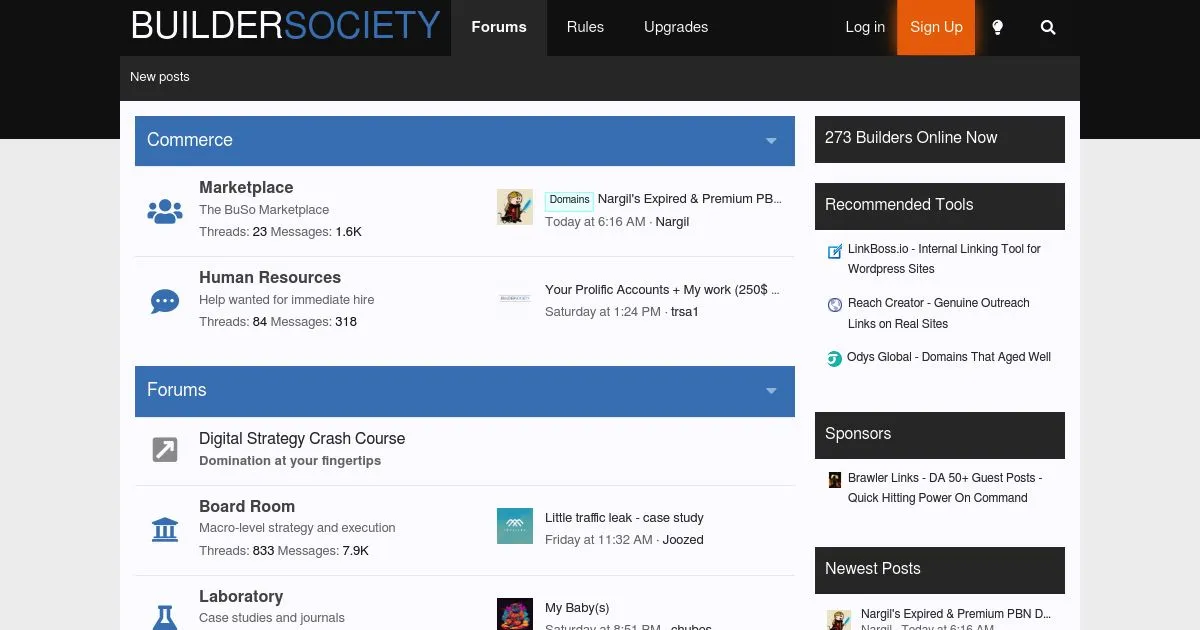1200x630 pixels.
Task: Select New posts in the sub-navigation
Action: coord(160,77)
